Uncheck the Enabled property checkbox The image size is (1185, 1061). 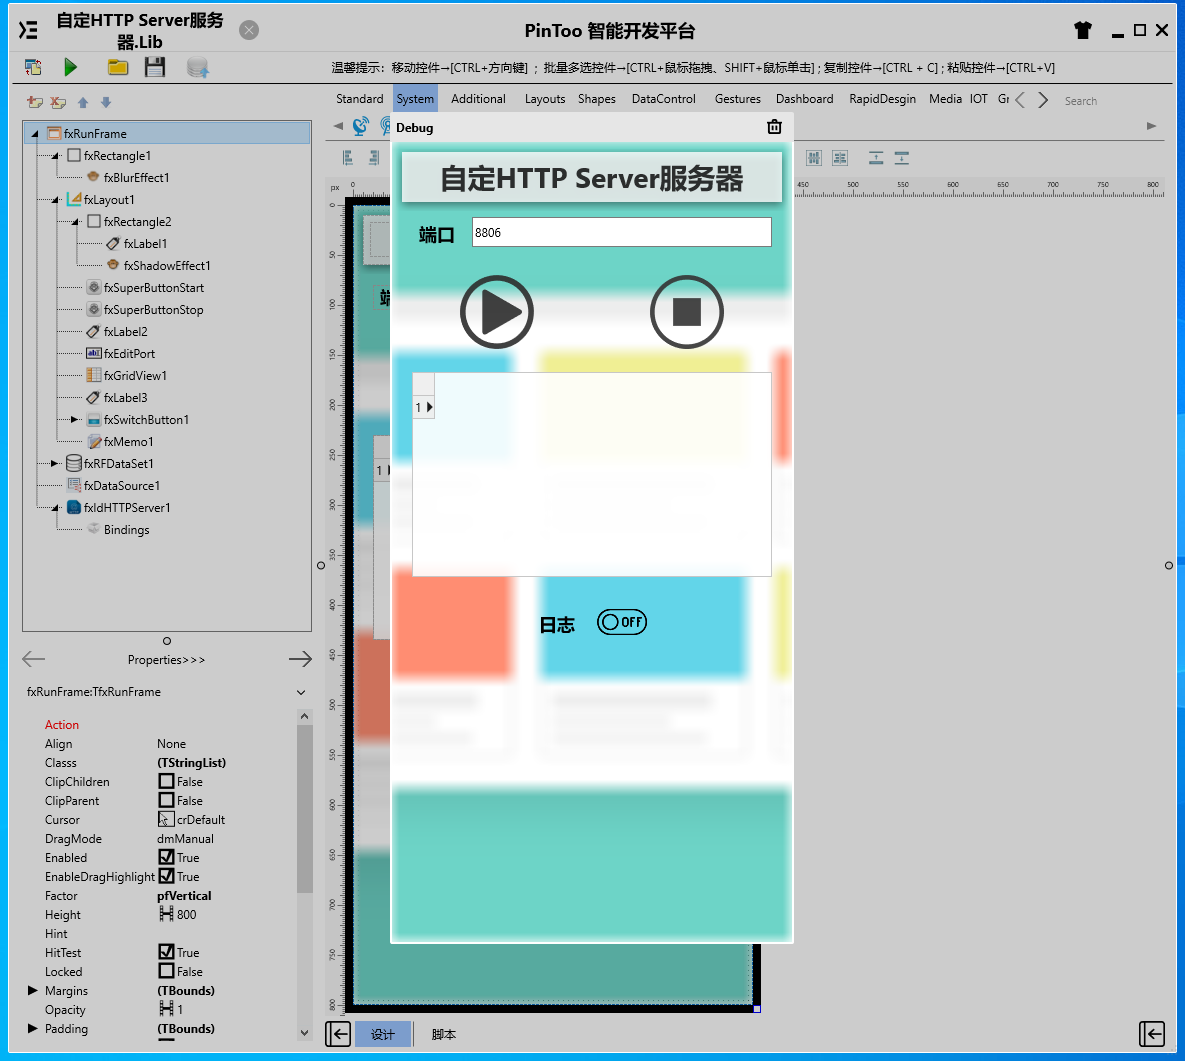[x=166, y=857]
